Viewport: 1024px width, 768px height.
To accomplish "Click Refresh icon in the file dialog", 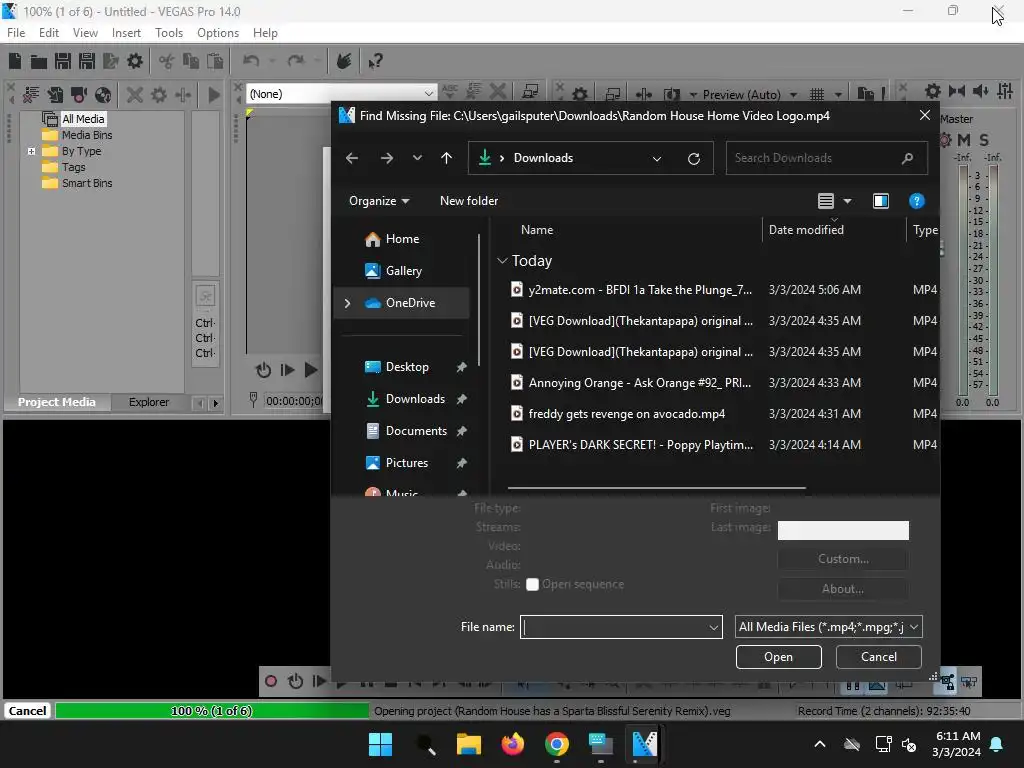I will [x=694, y=158].
